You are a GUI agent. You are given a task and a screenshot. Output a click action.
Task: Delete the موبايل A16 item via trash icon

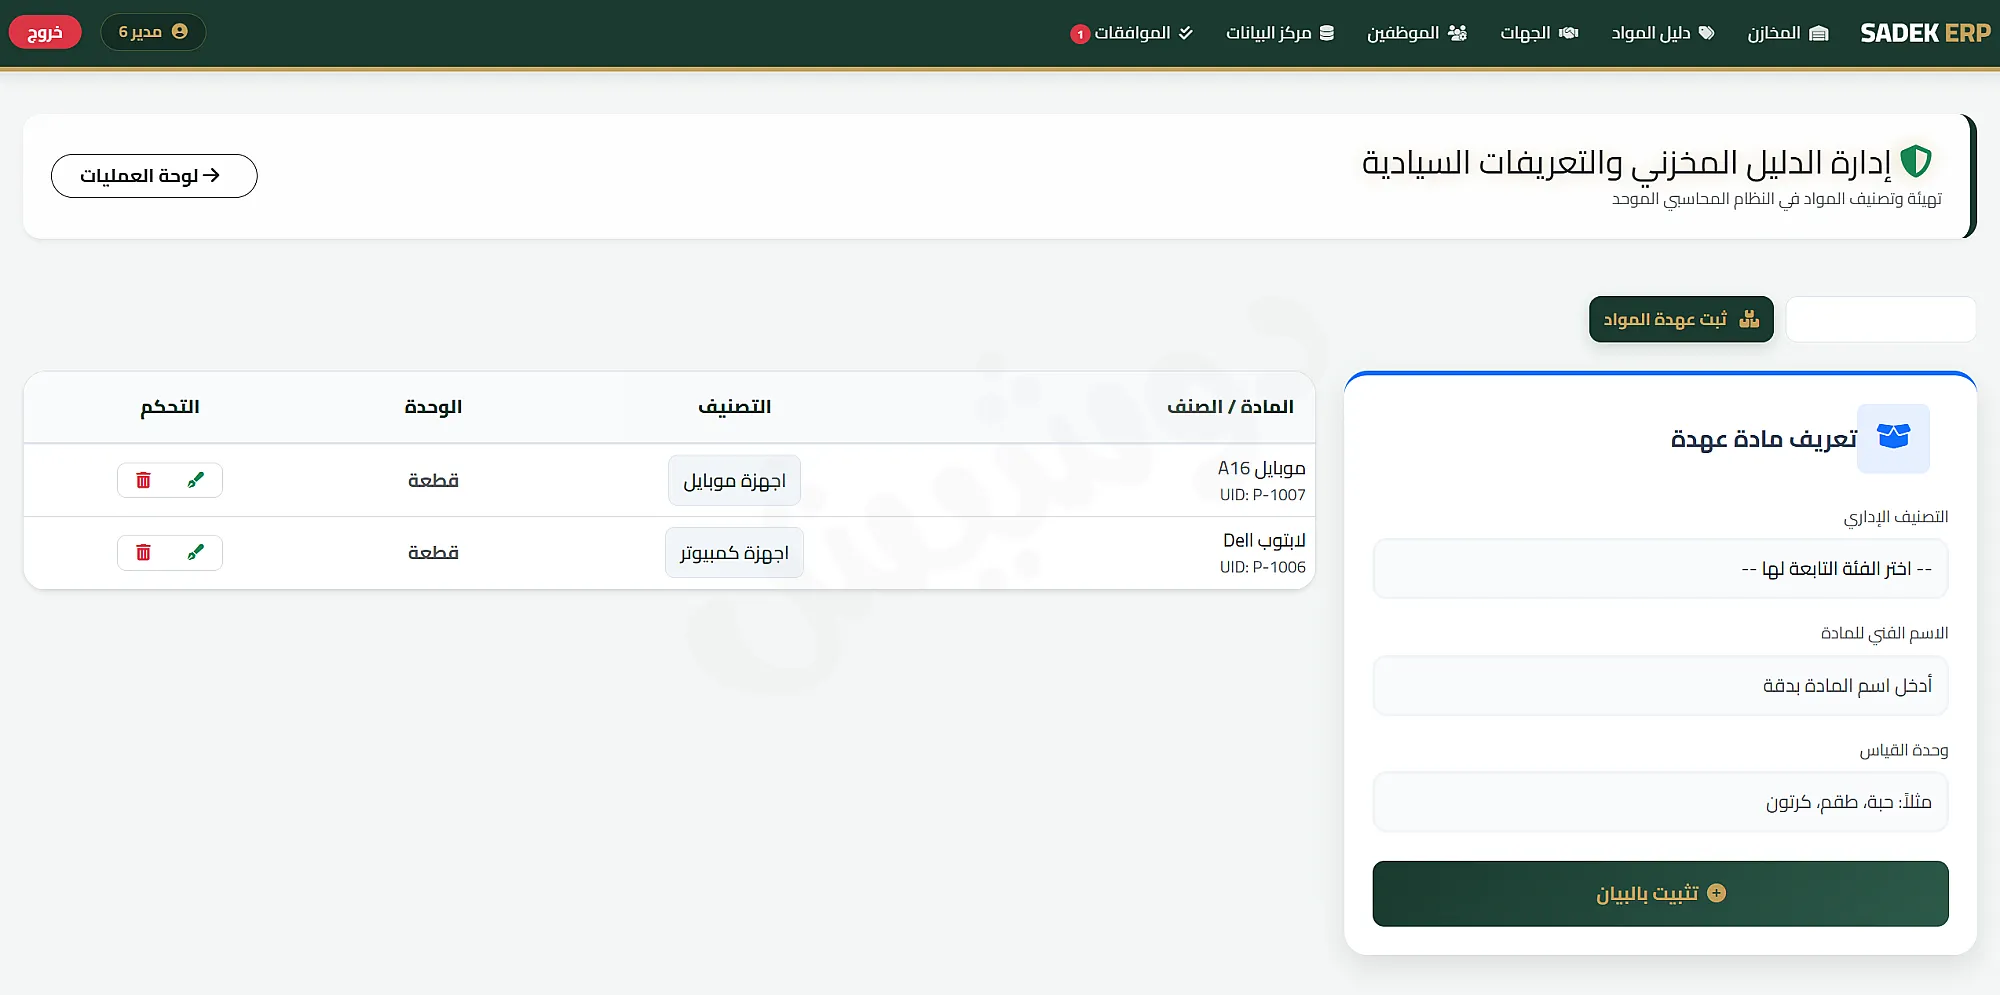point(143,480)
